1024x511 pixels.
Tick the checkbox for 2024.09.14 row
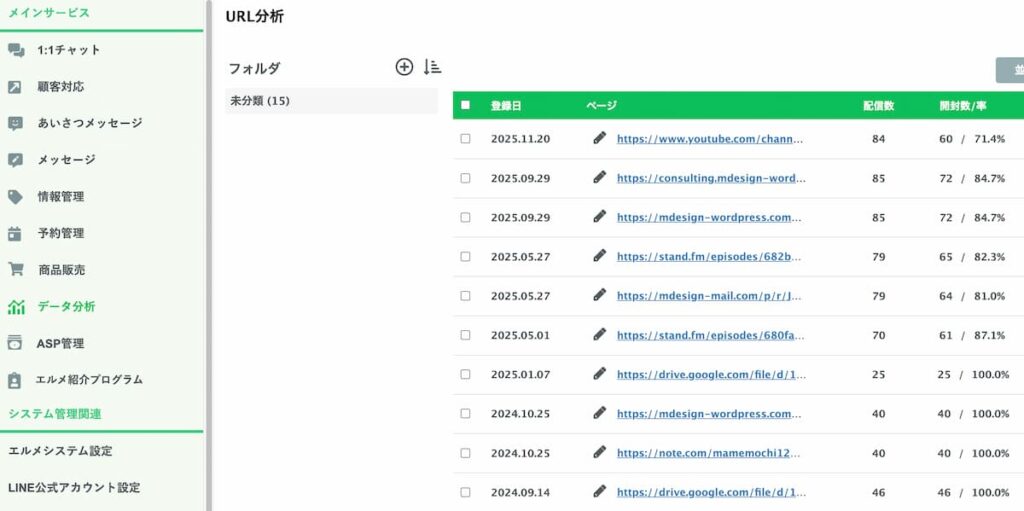tap(465, 492)
